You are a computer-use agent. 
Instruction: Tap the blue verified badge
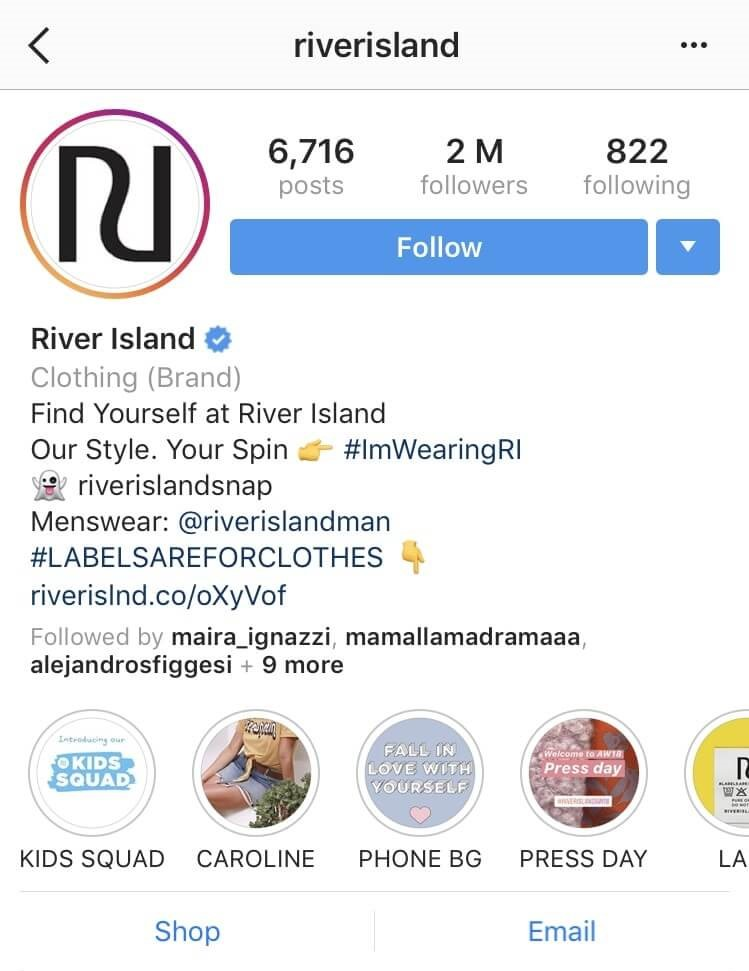(x=218, y=339)
